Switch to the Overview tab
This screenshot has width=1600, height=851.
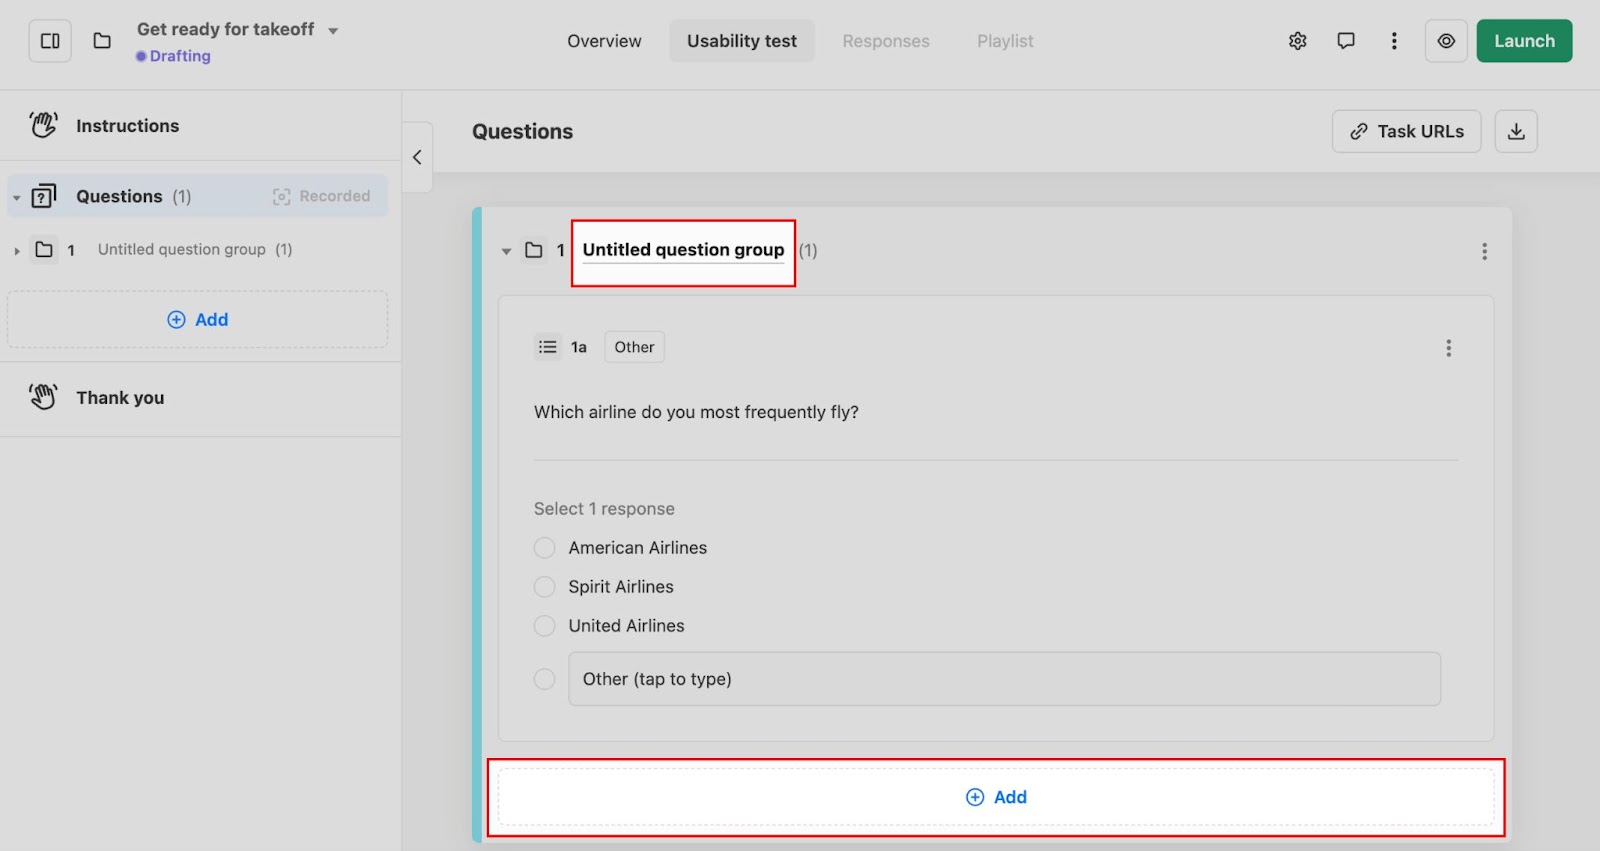(x=604, y=41)
